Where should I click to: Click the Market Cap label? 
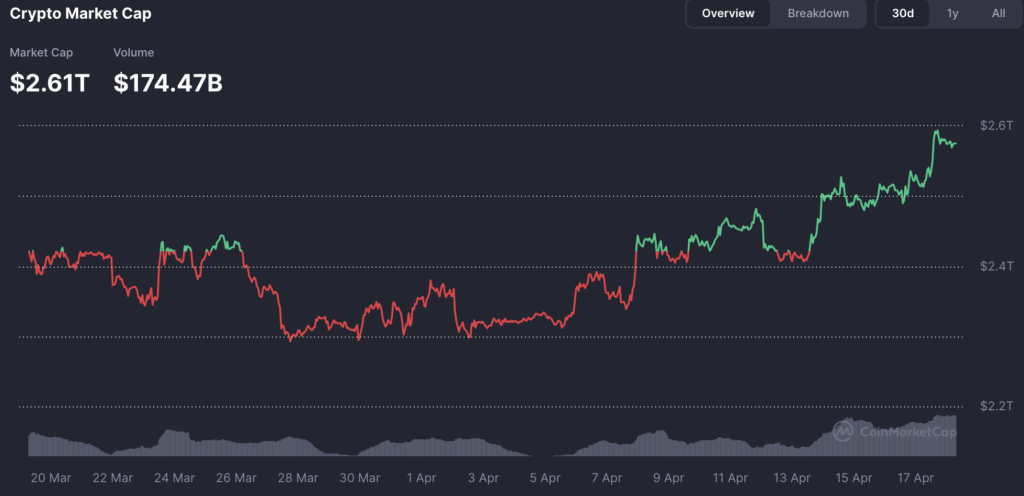point(41,52)
